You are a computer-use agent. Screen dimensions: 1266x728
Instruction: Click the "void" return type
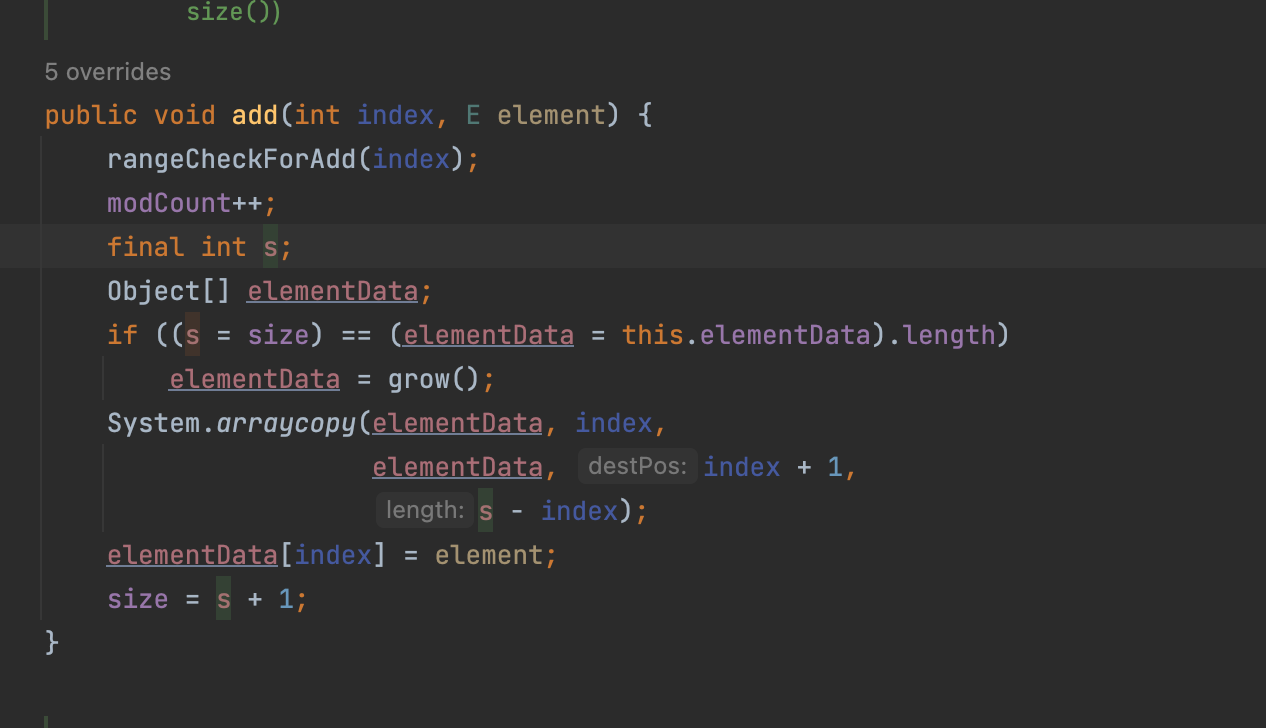(x=184, y=115)
